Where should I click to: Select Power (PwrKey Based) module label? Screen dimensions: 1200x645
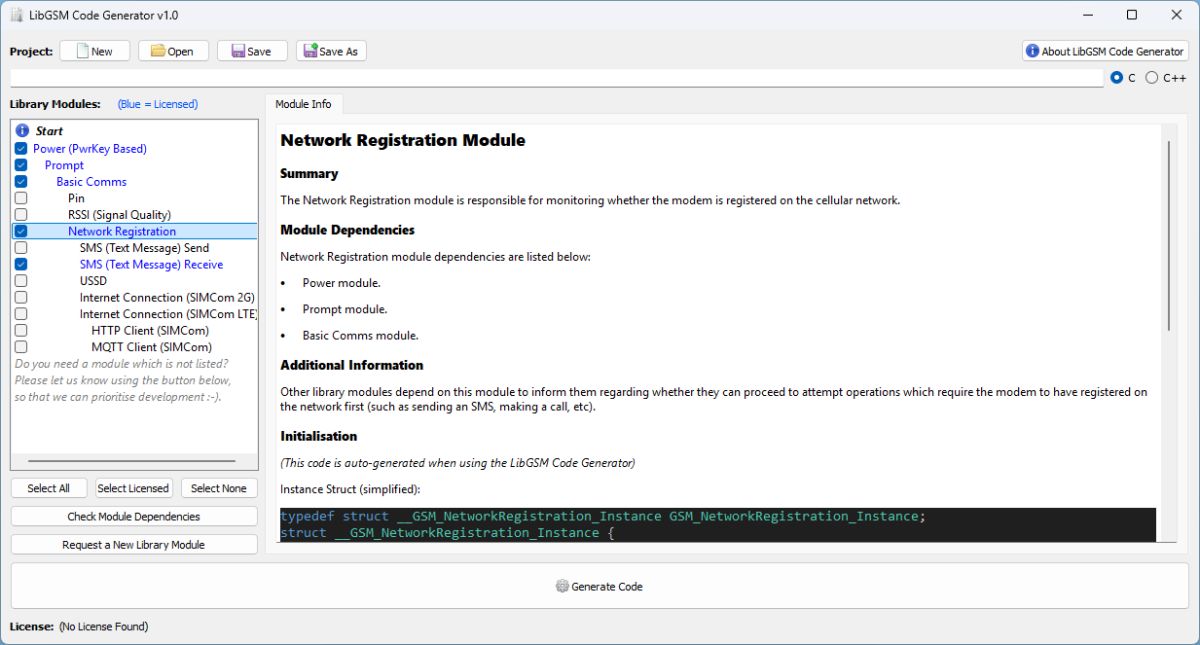click(90, 148)
